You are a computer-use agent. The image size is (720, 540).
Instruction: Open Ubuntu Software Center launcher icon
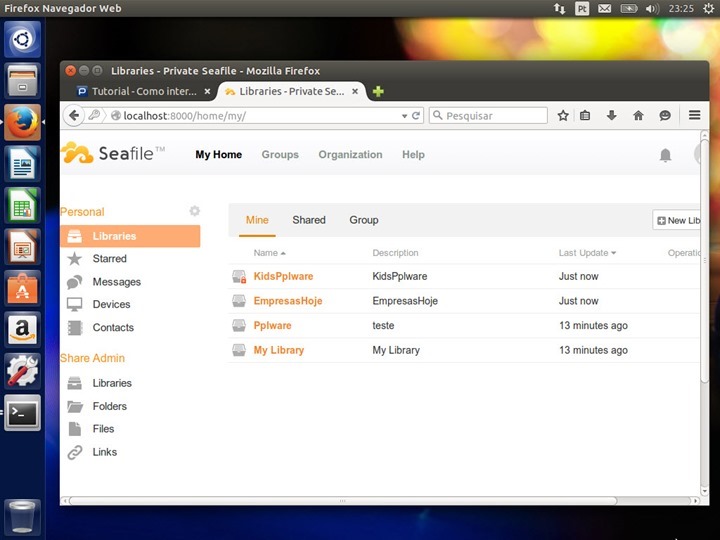pyautogui.click(x=22, y=288)
